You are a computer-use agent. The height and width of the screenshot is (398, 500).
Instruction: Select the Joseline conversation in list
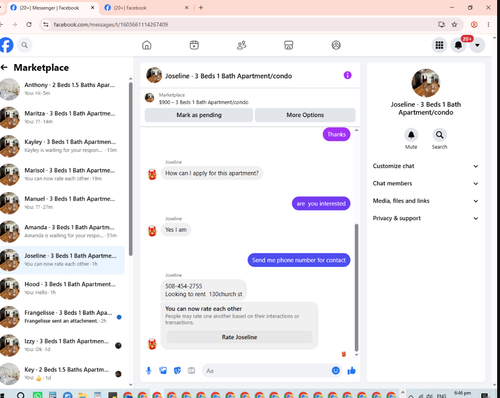62,260
